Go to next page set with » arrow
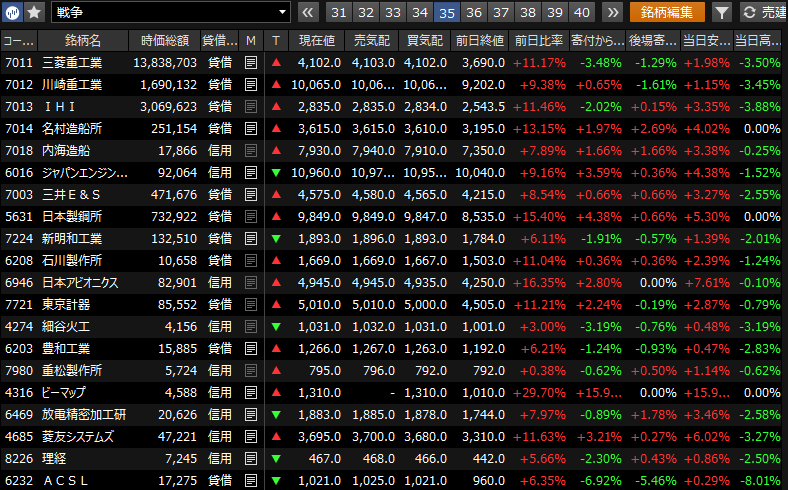The height and width of the screenshot is (490, 788). click(613, 12)
